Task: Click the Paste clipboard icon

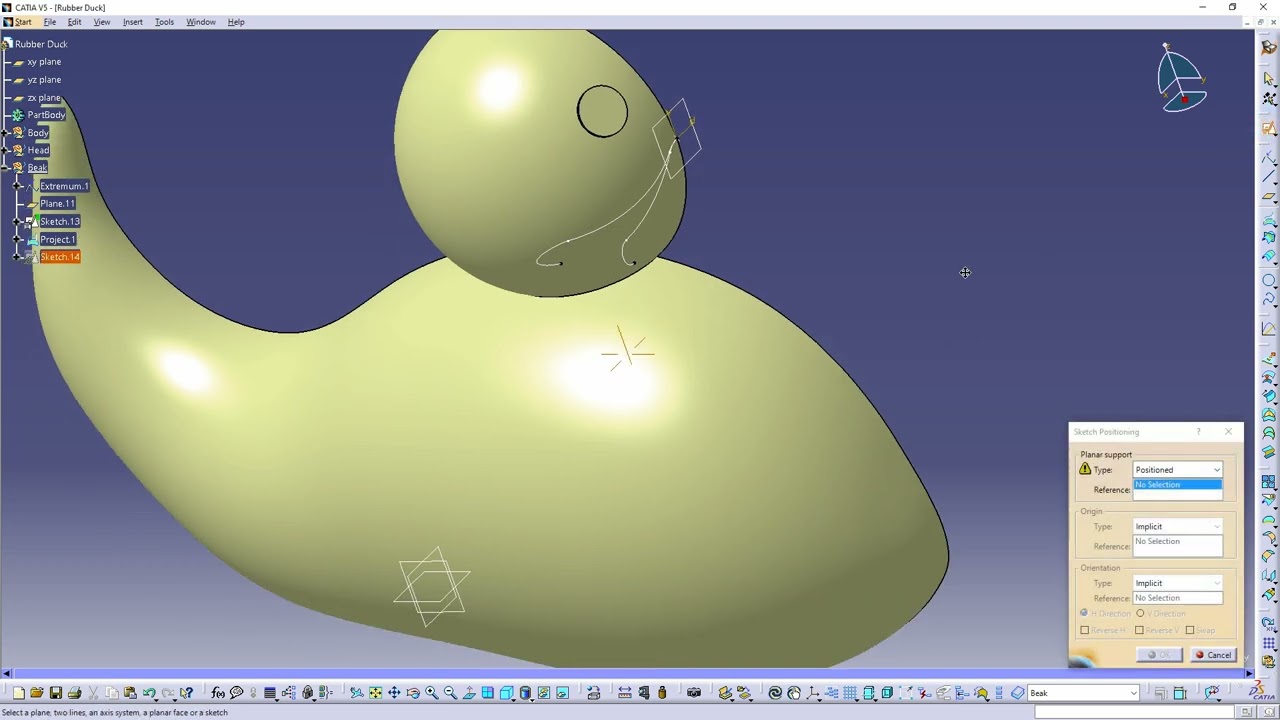Action: 130,693
